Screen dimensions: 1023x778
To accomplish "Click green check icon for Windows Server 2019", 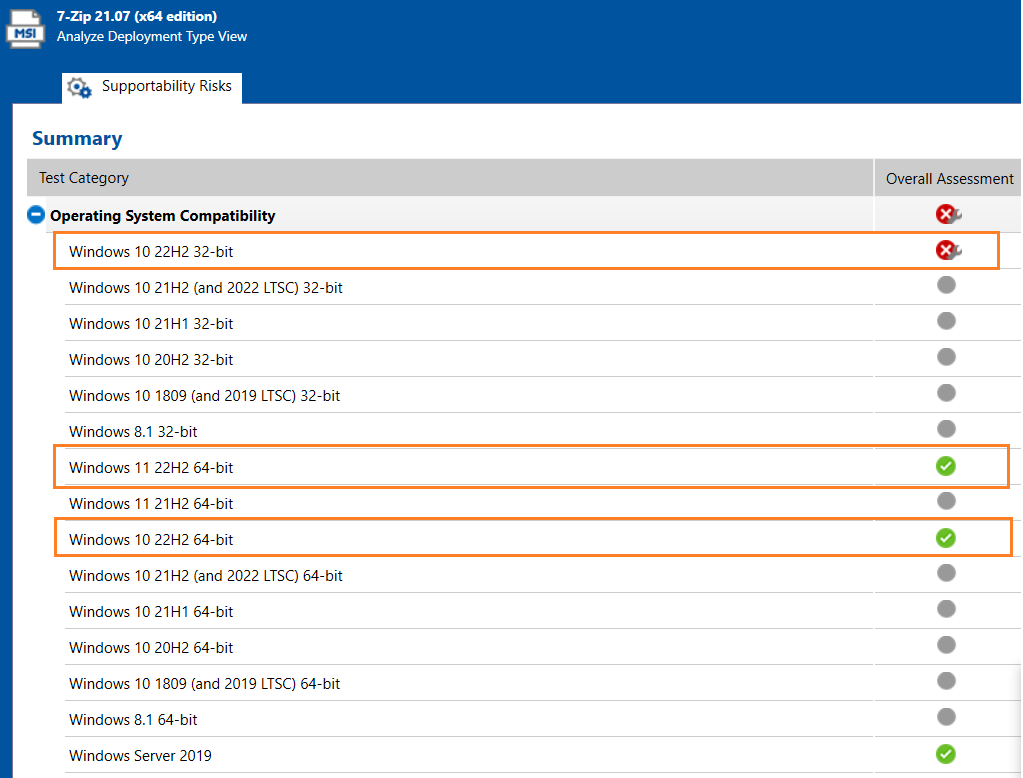I will pyautogui.click(x=946, y=754).
